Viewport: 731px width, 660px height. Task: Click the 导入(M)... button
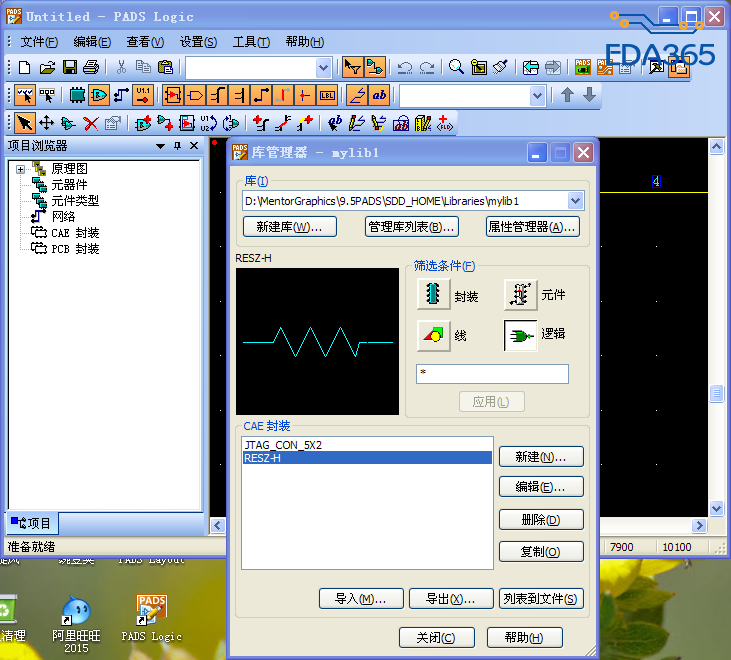coord(361,598)
